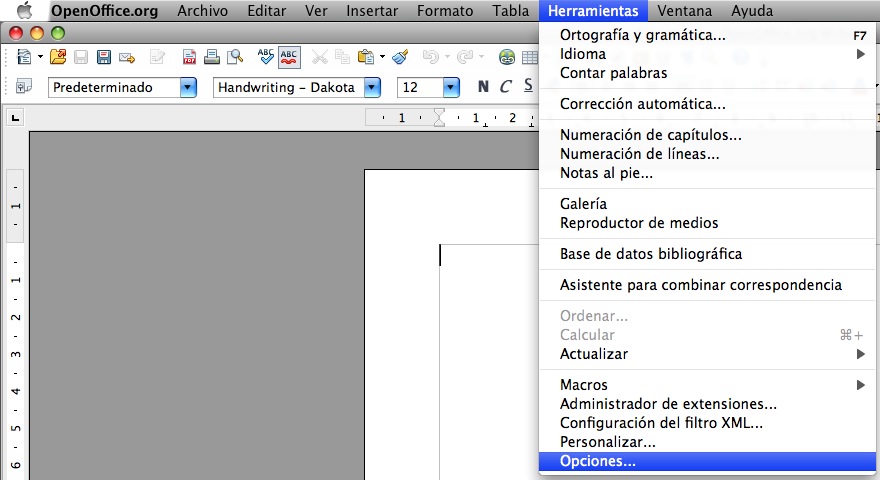
Task: Select Reproductor de medios entry
Action: coord(707,223)
